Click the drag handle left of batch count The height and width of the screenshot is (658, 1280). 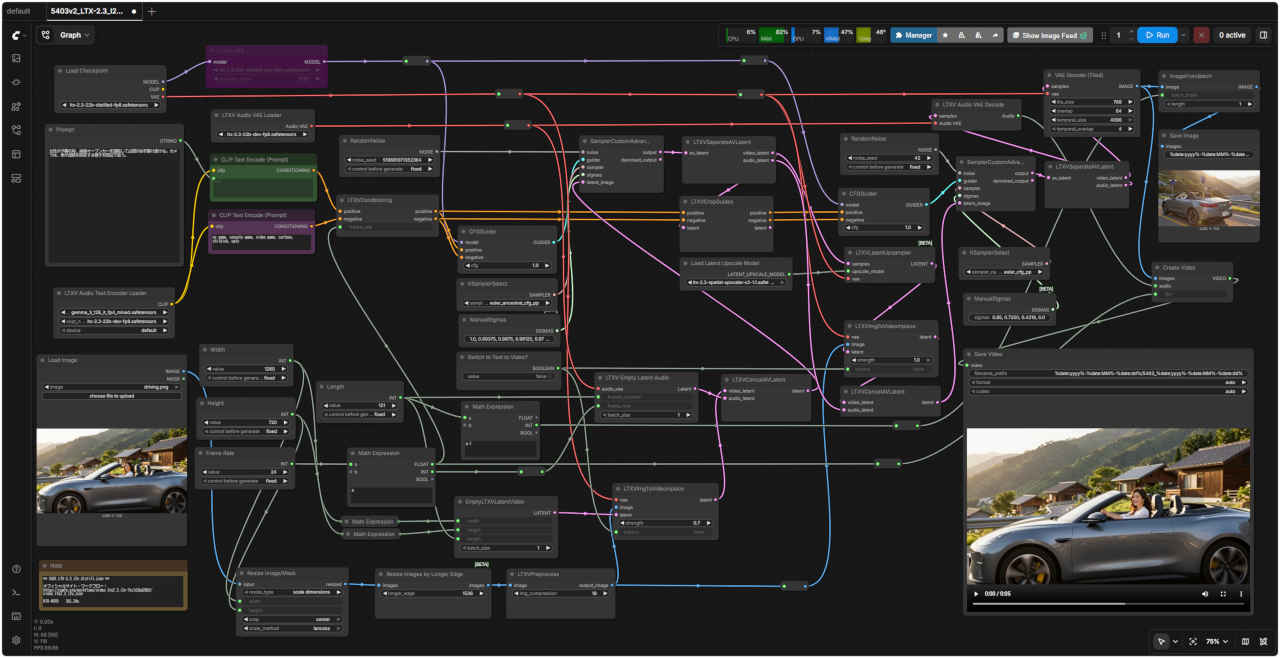click(1103, 35)
